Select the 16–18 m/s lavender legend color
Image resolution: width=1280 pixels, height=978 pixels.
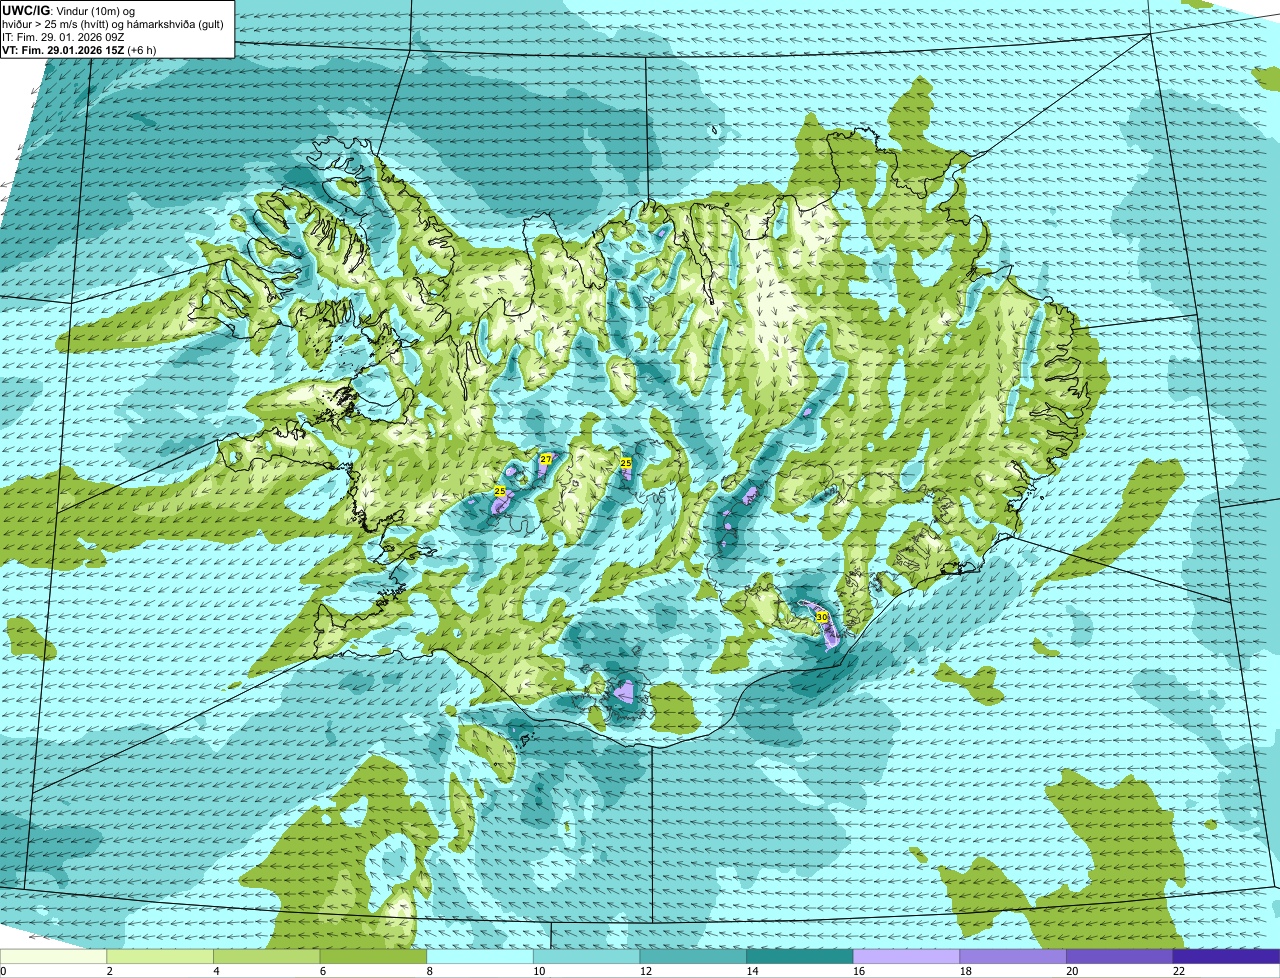(906, 956)
